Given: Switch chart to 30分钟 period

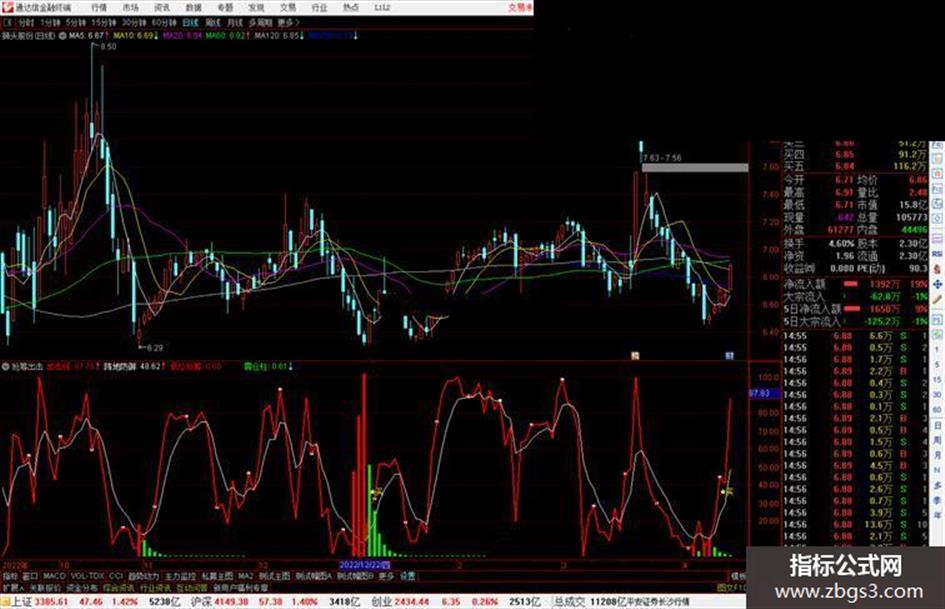Looking at the screenshot, I should pyautogui.click(x=133, y=23).
